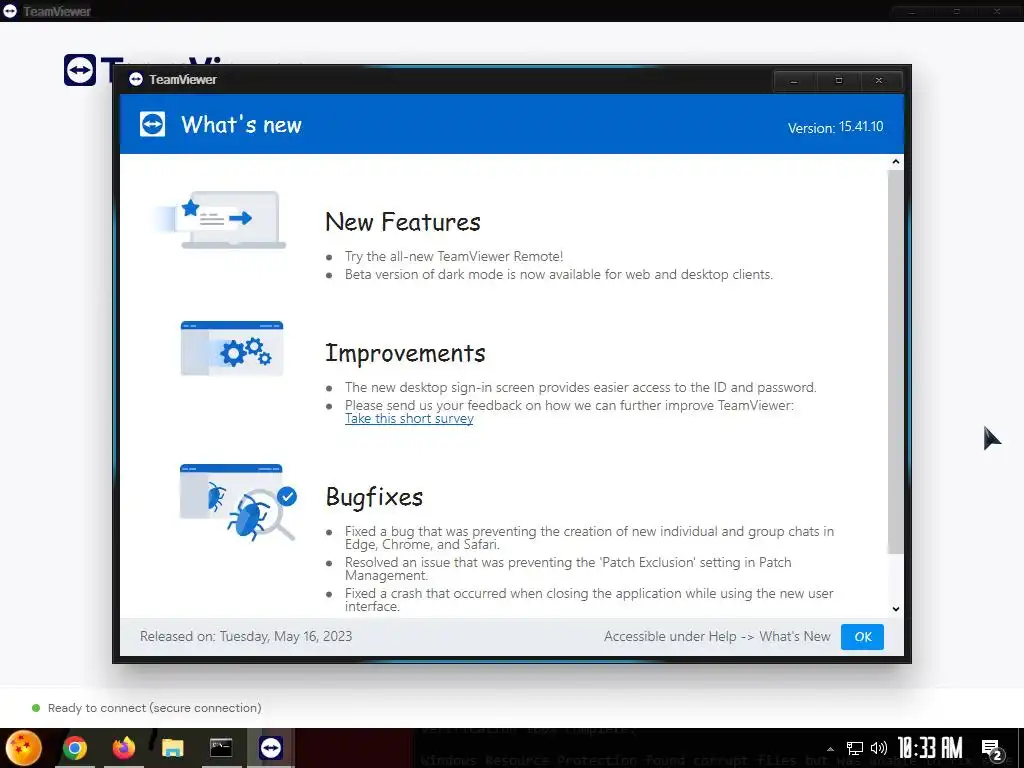1024x768 pixels.
Task: Open File Explorer from the taskbar
Action: [172, 748]
